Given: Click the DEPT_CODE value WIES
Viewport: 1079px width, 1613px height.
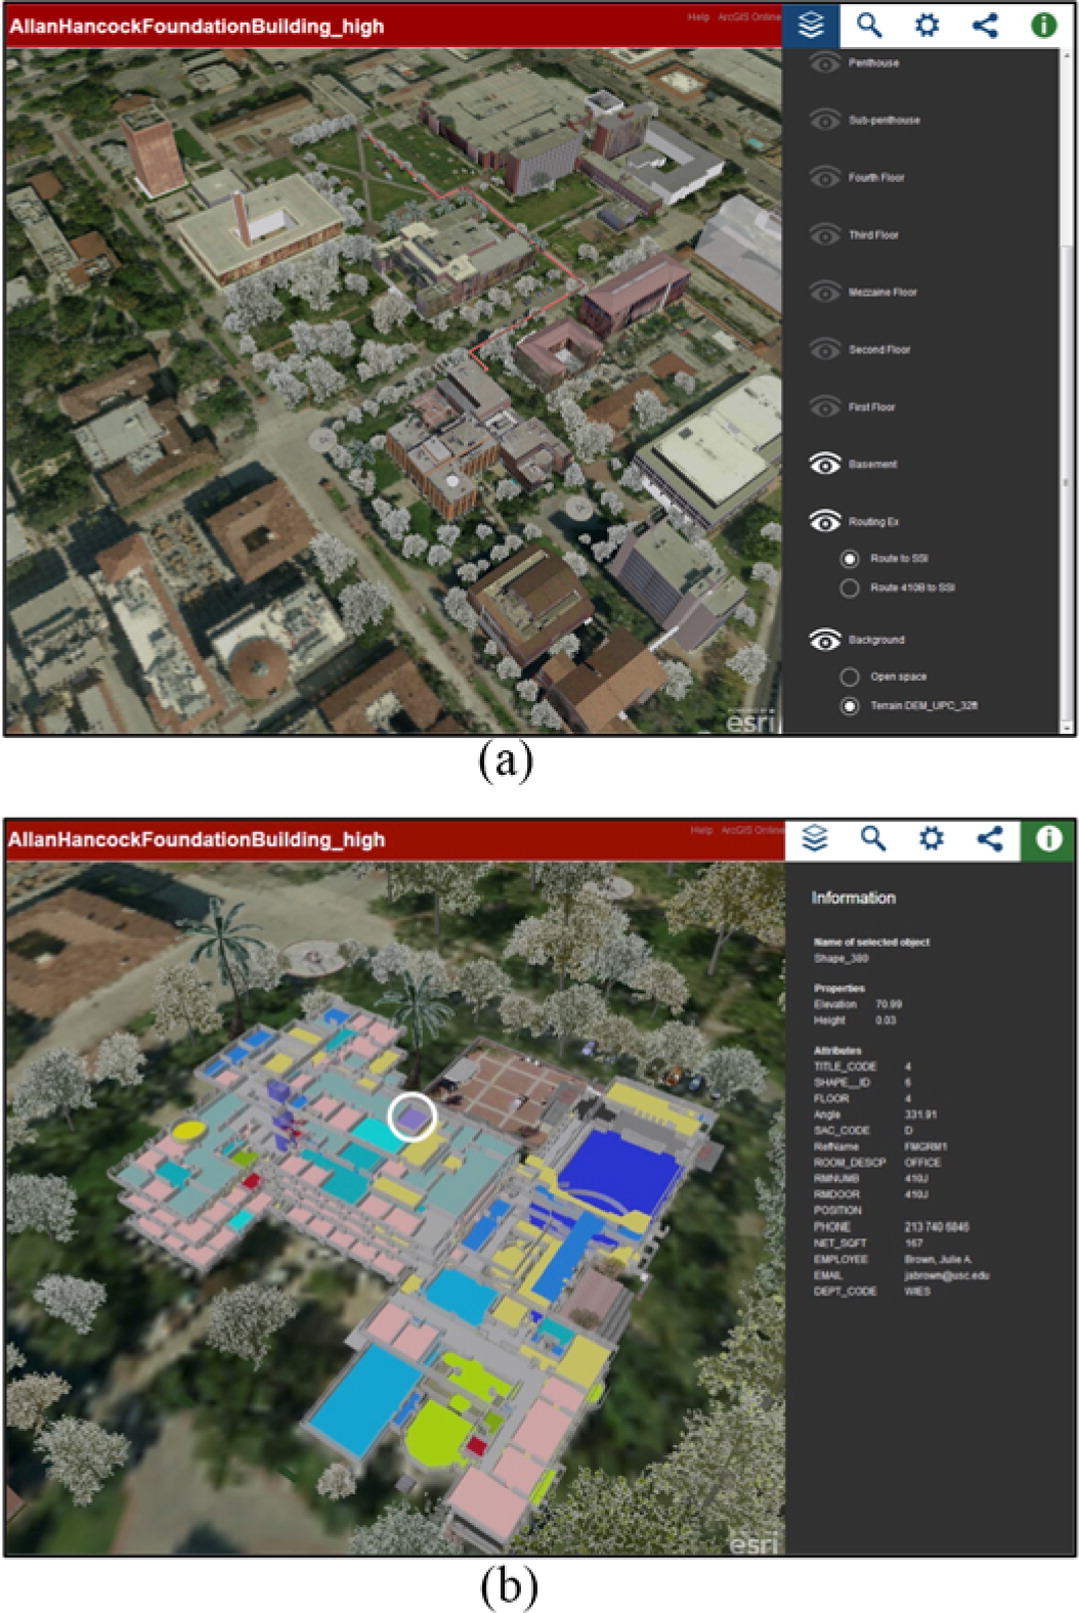Looking at the screenshot, I should point(917,1291).
